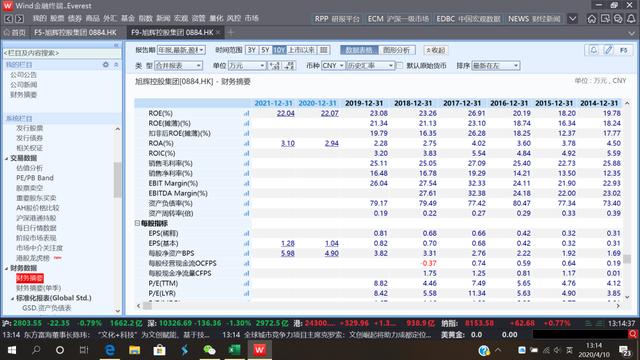Open the CNY currency dropdown

(x=333, y=65)
